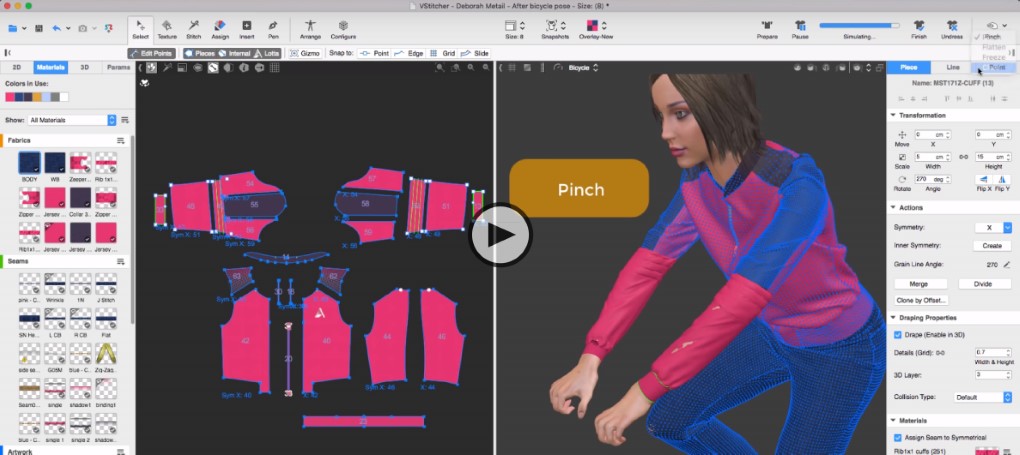
Task: Click the edit grain line angle pencil
Action: [x=1007, y=265]
